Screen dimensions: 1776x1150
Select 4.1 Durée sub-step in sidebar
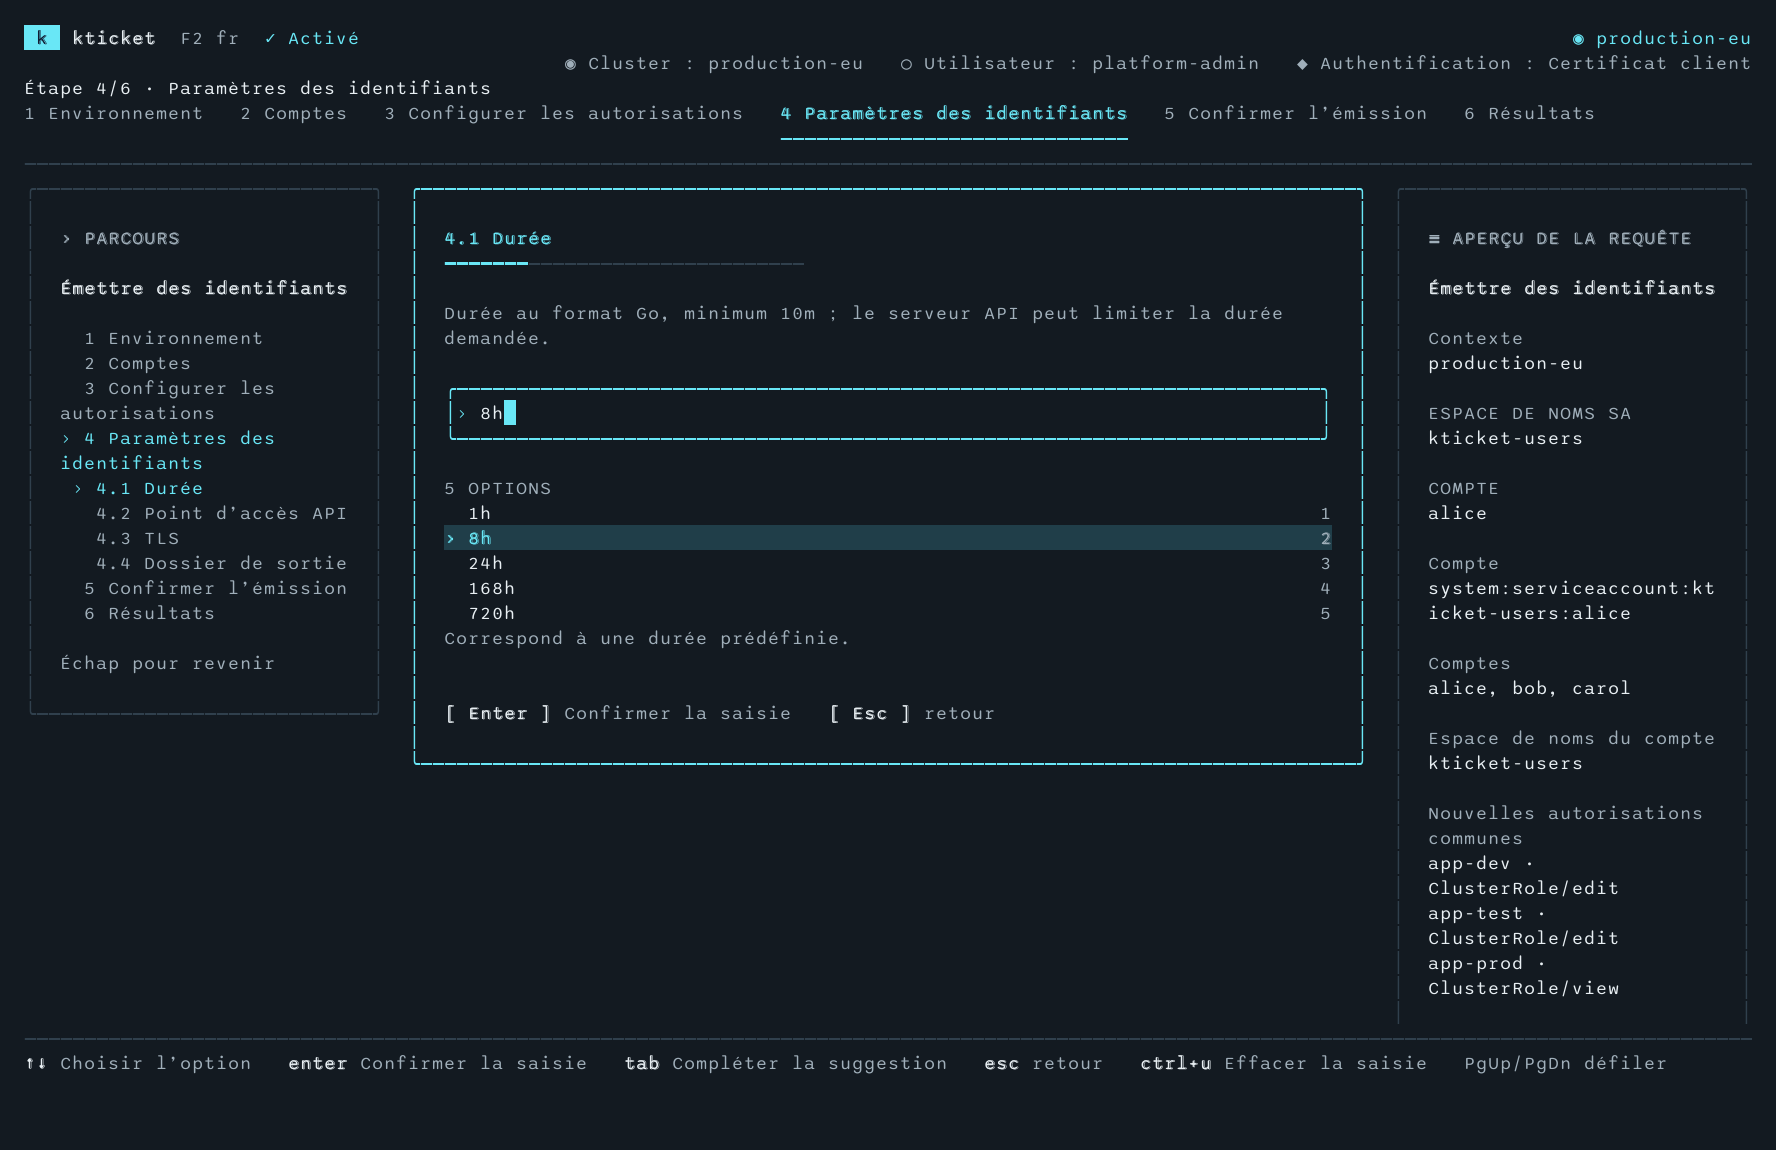pos(140,489)
